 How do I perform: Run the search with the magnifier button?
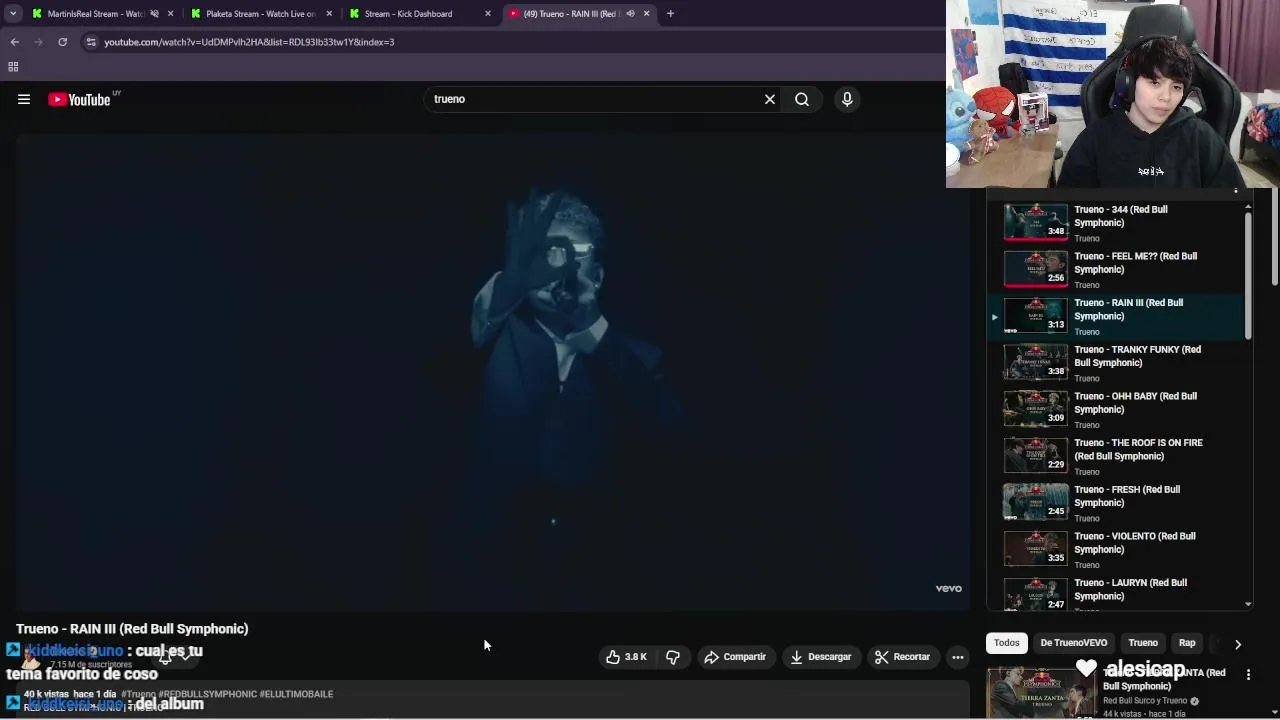click(802, 99)
